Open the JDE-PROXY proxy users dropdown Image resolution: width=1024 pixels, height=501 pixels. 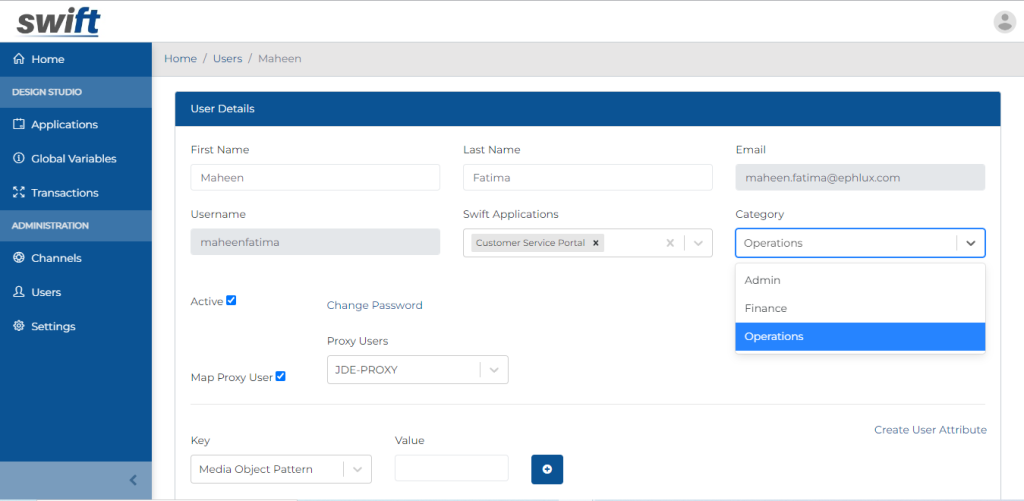coord(494,370)
